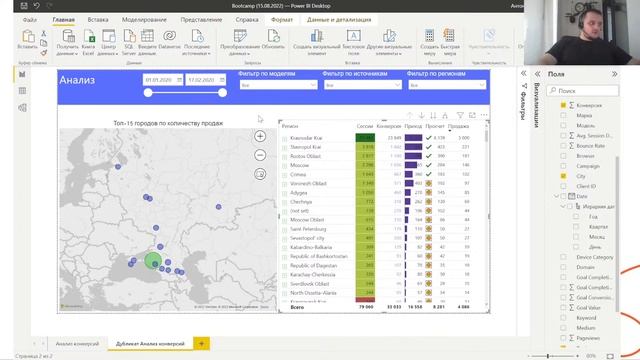Open the more options ellipsis above table
This screenshot has height=360, width=640.
tap(484, 116)
